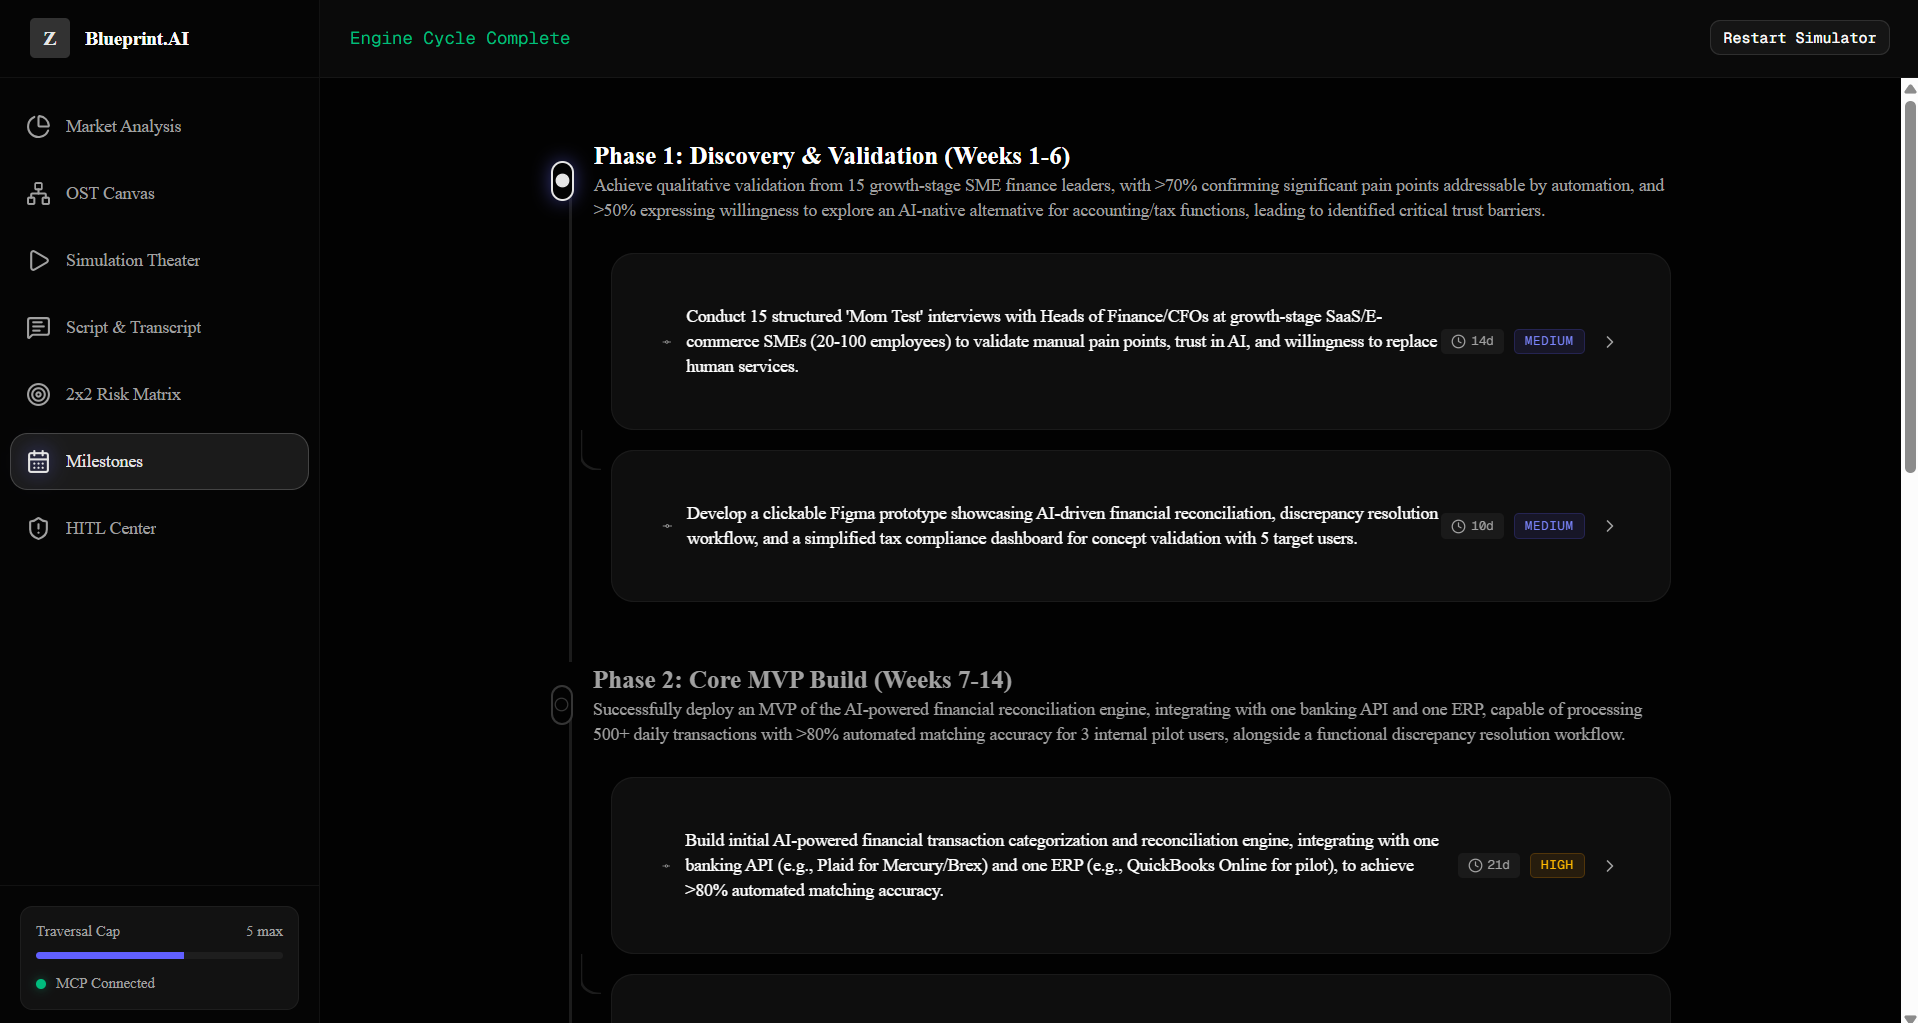Click the 'Build initial AI-powered' task text
This screenshot has width=1918, height=1023.
[x=1062, y=865]
